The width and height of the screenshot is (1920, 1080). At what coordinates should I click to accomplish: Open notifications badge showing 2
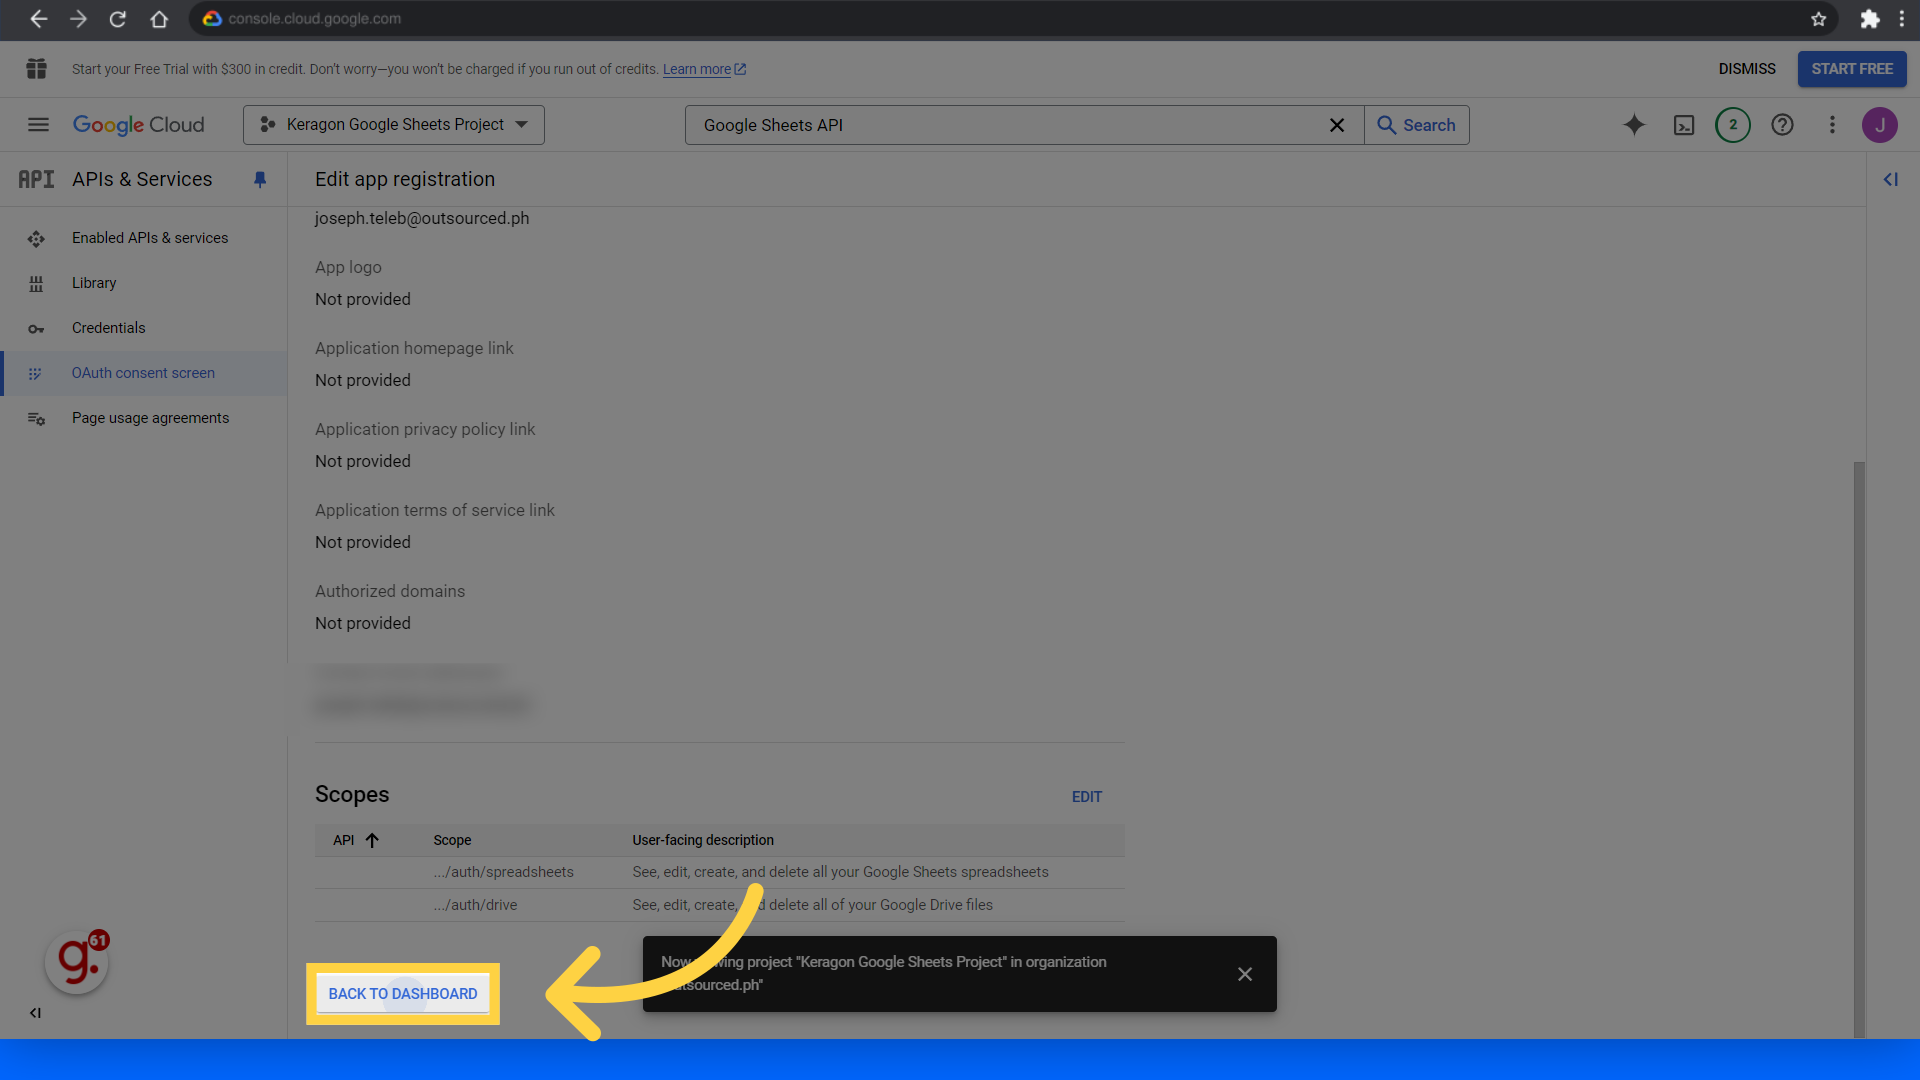click(x=1733, y=125)
